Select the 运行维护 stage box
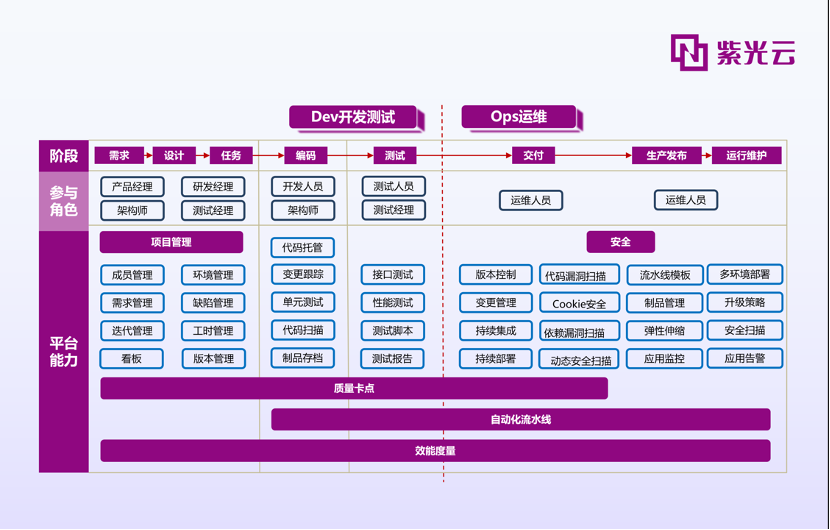 [746, 156]
